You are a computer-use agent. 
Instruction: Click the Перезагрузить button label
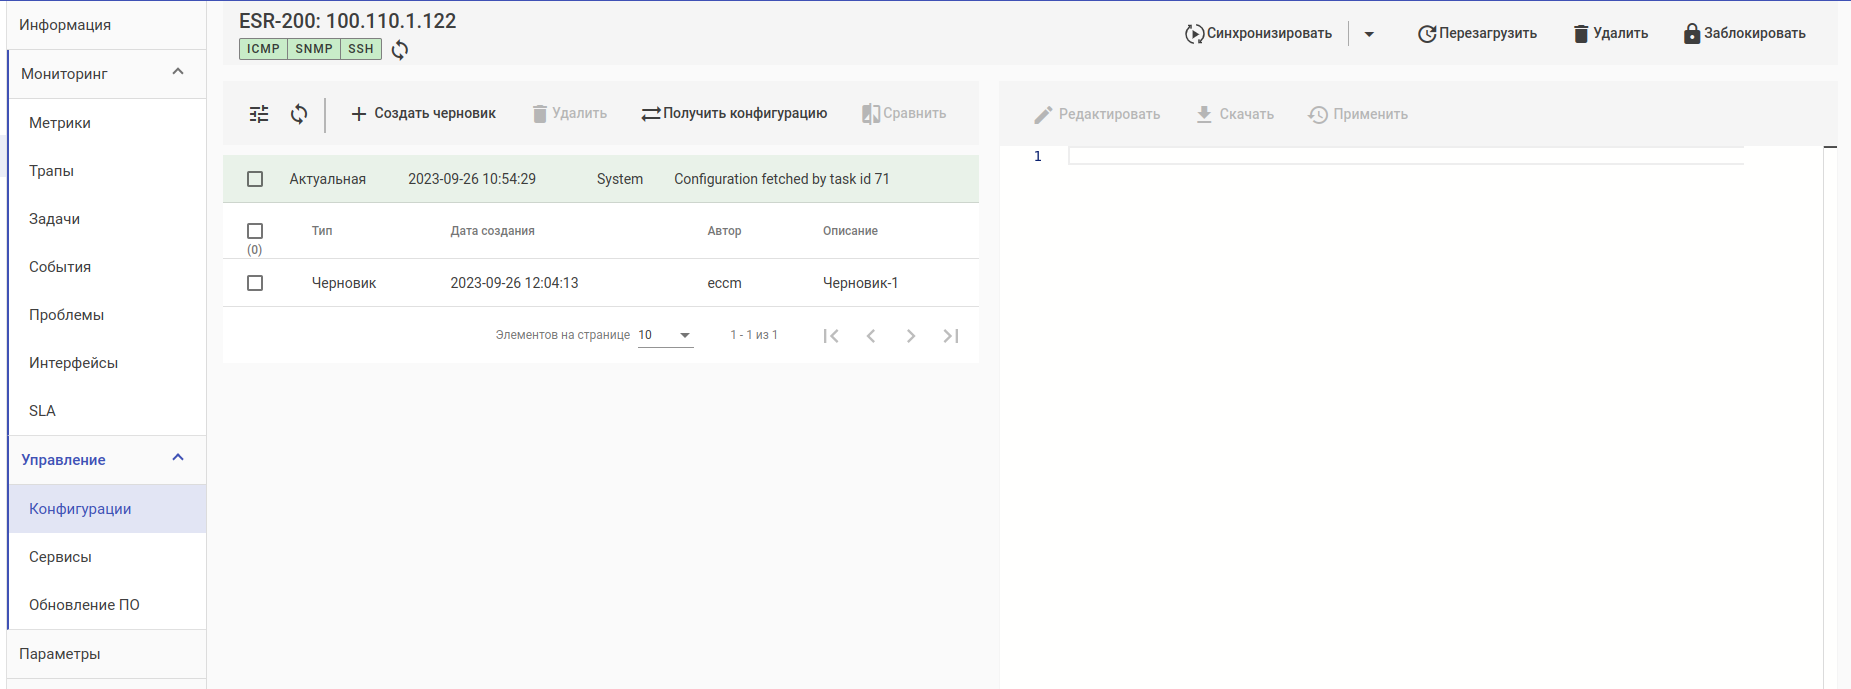point(1488,34)
